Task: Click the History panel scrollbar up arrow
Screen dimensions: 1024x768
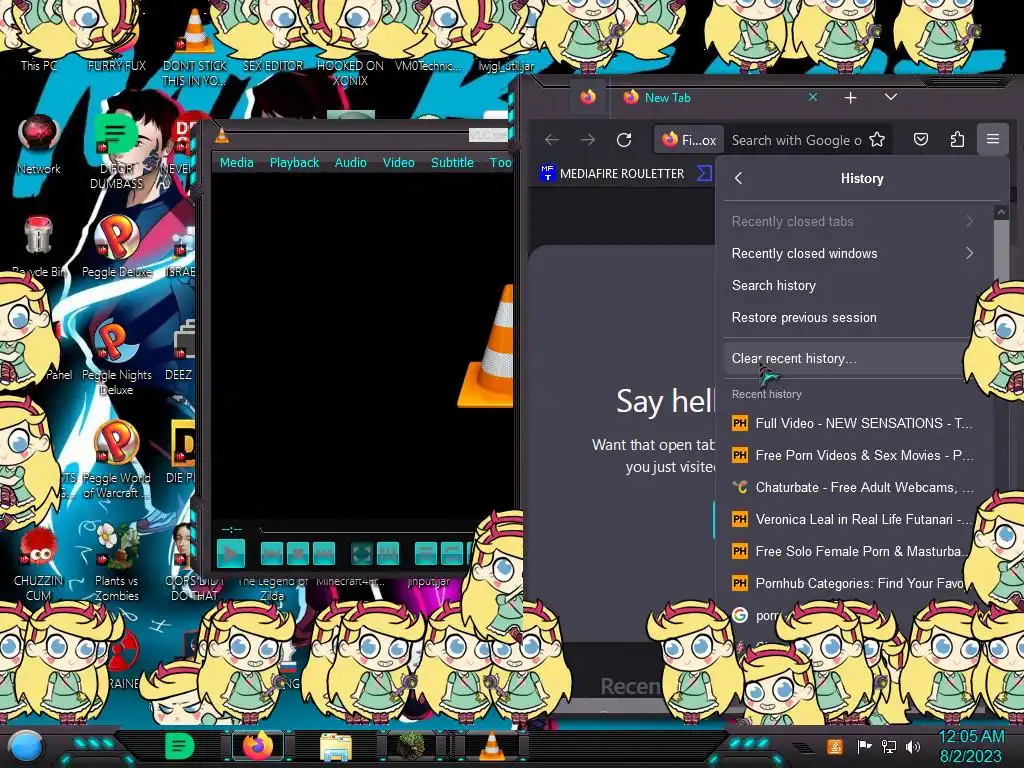Action: point(1000,212)
